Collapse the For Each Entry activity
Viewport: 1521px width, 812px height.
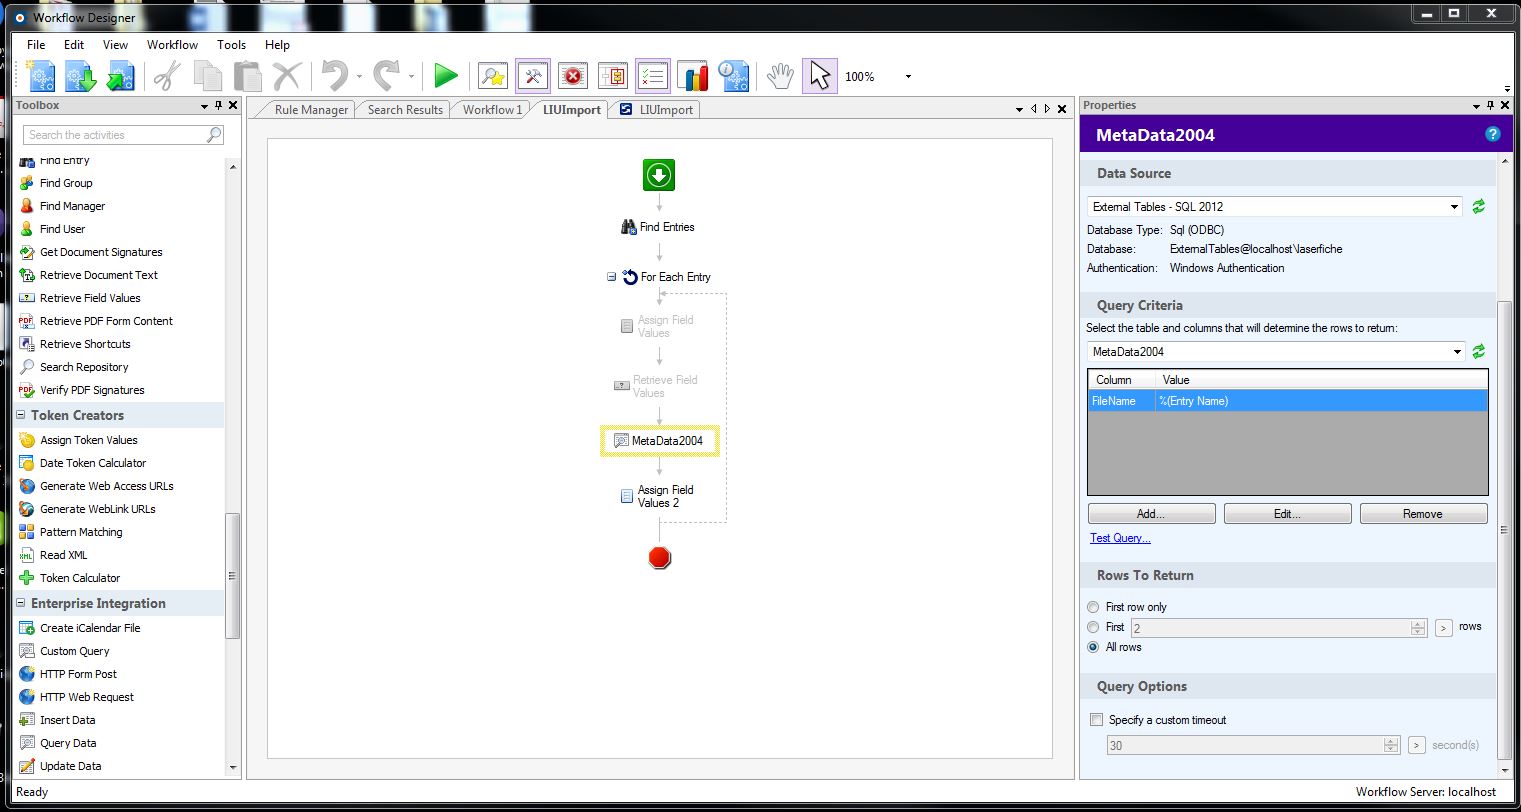(x=611, y=277)
